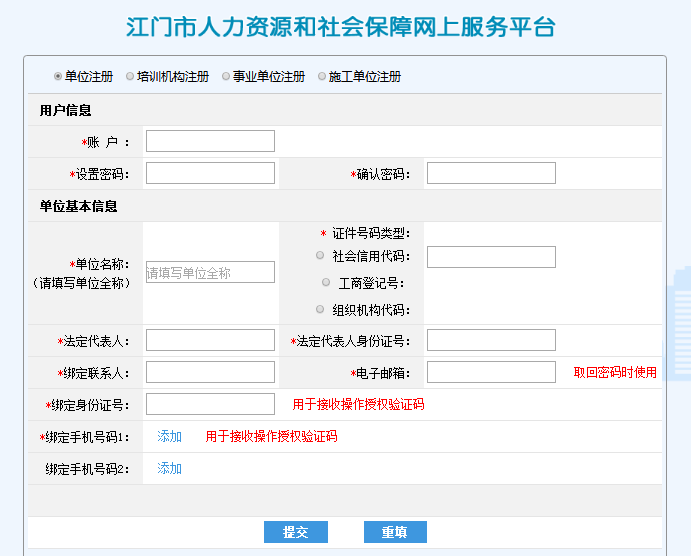Click the 绑定联系人 input field

click(210, 372)
